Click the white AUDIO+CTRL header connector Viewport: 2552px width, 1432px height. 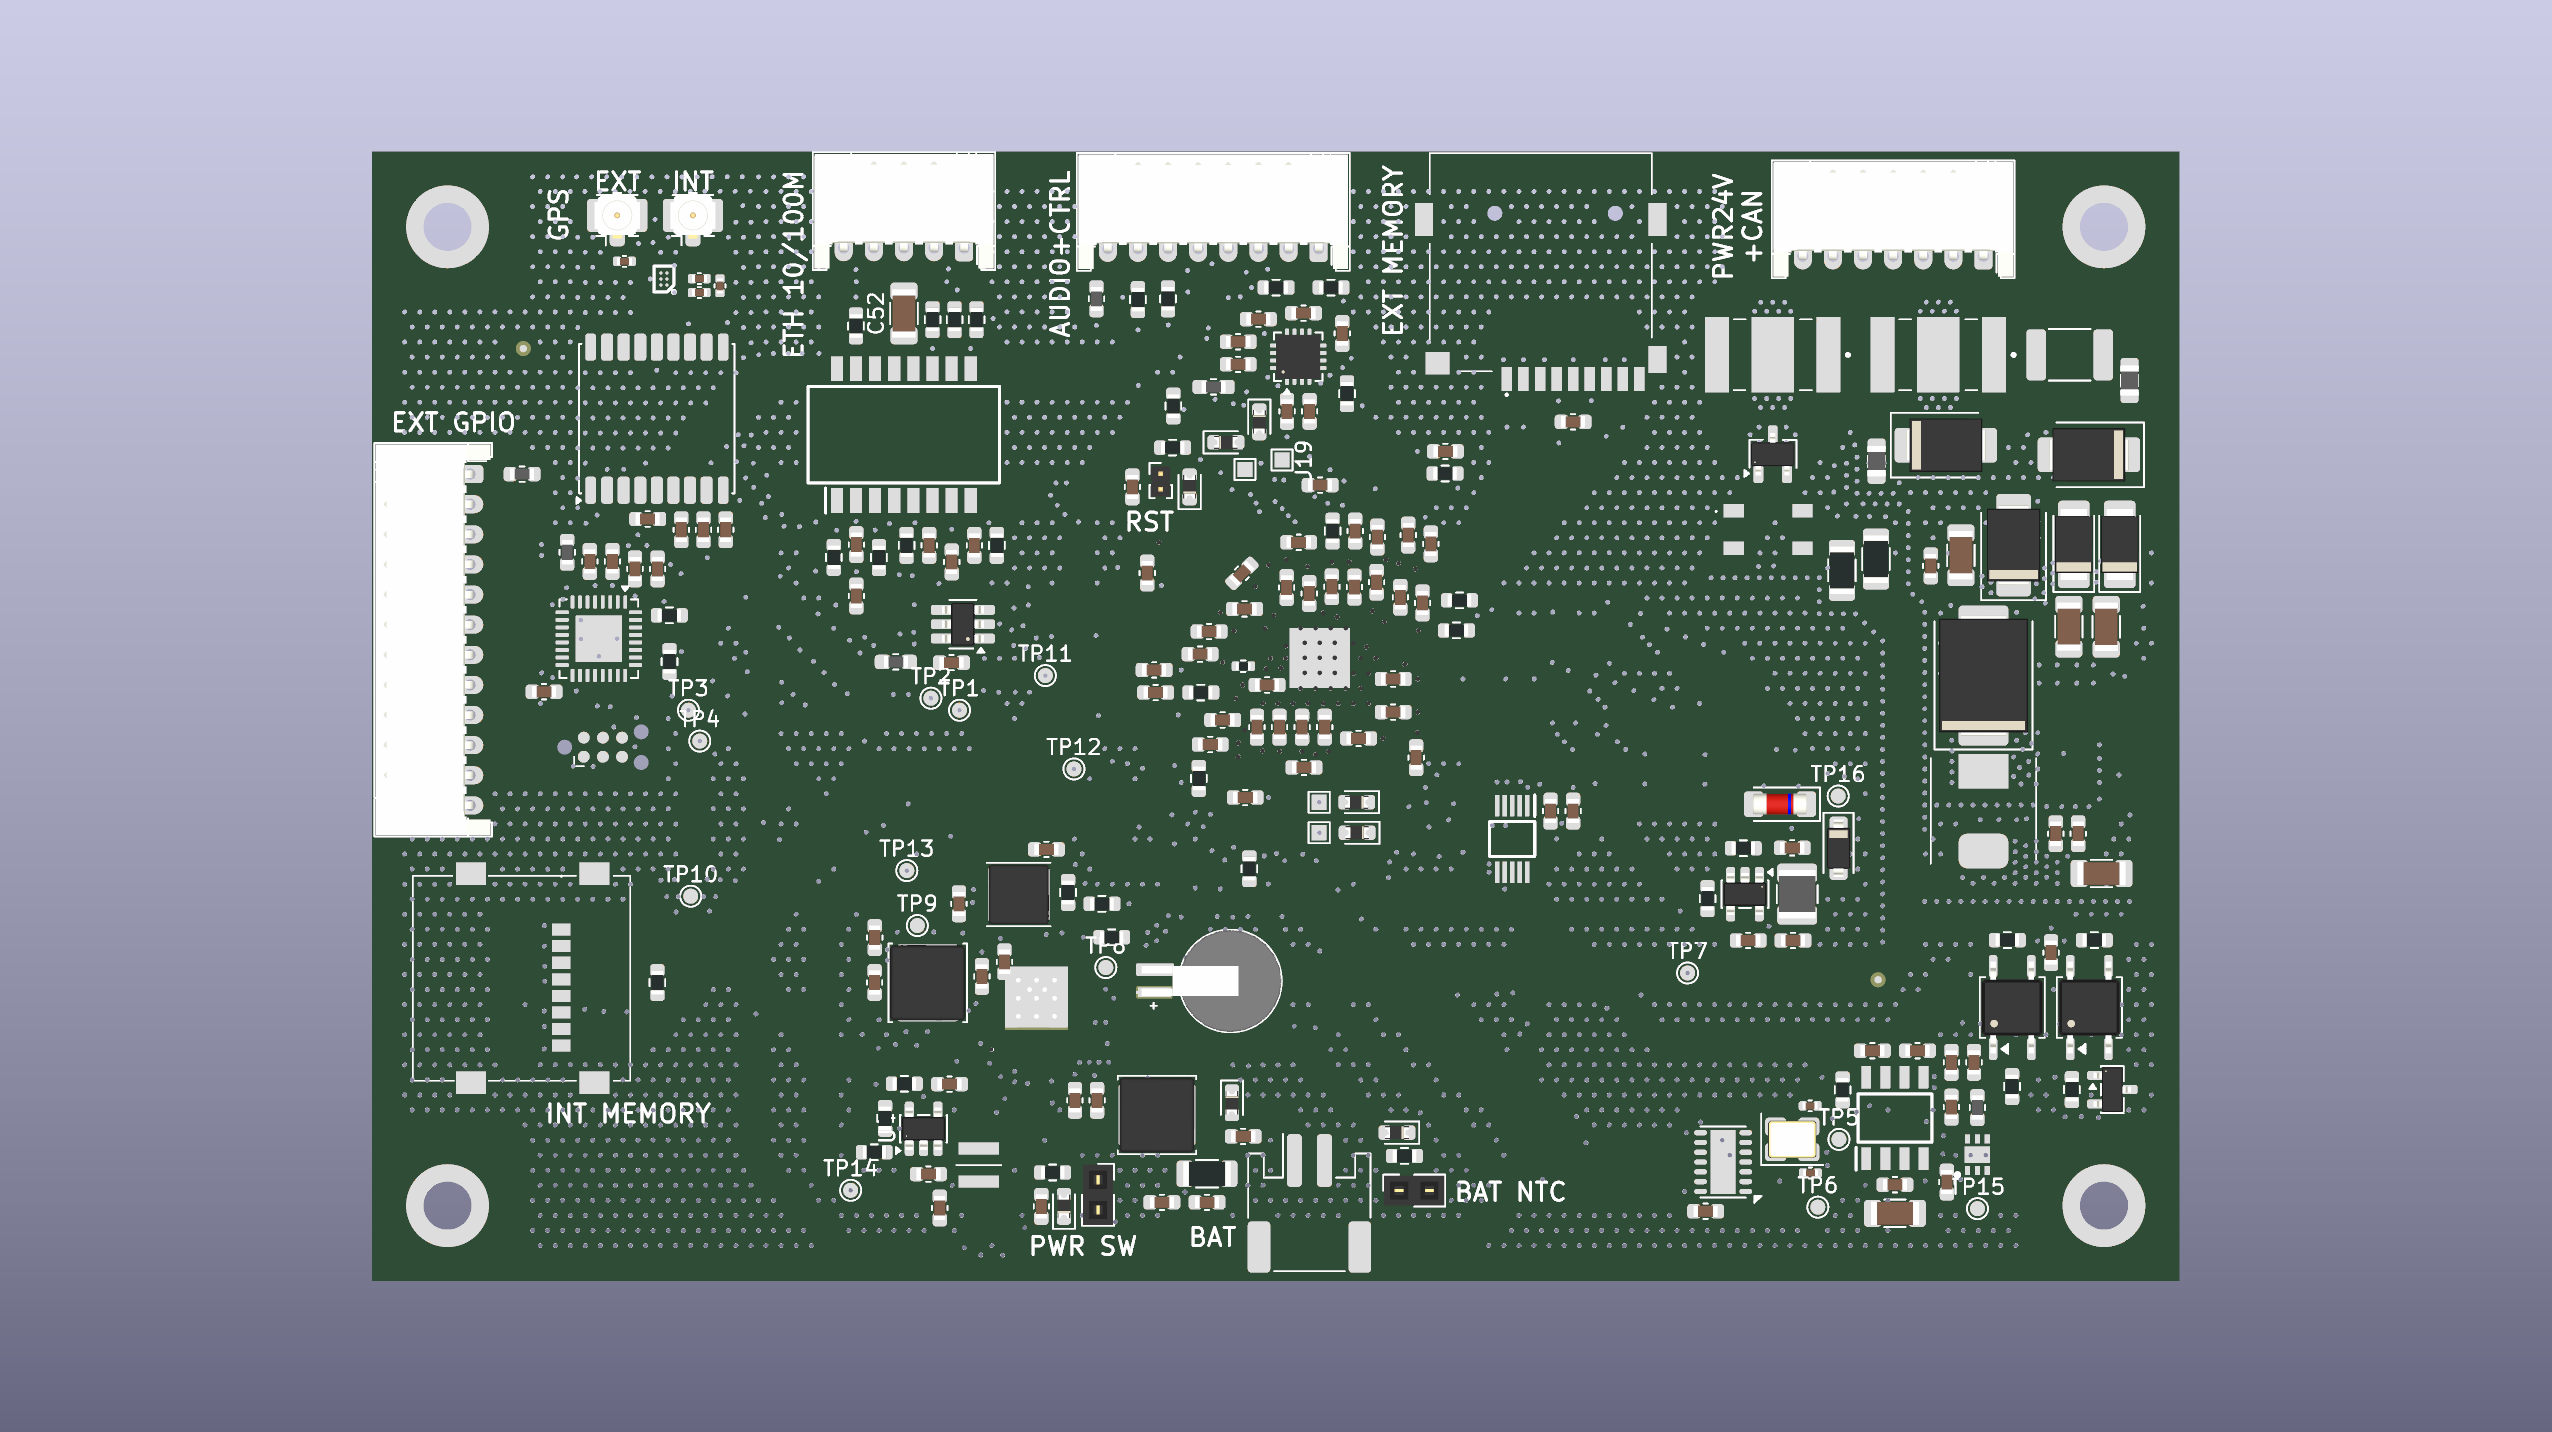click(1213, 211)
